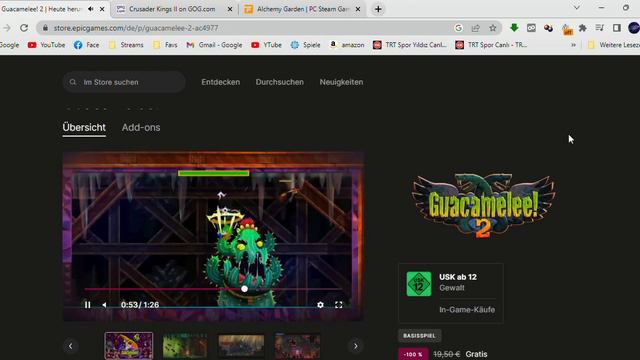Open video settings gear icon
640x360 pixels.
(320, 305)
